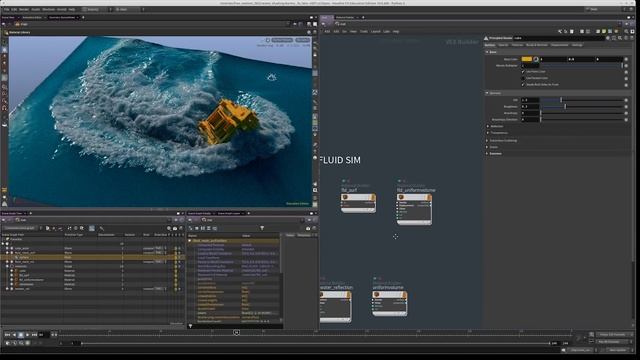Select the water_reflection material node
Screen dimensions: 640x360
[335, 306]
